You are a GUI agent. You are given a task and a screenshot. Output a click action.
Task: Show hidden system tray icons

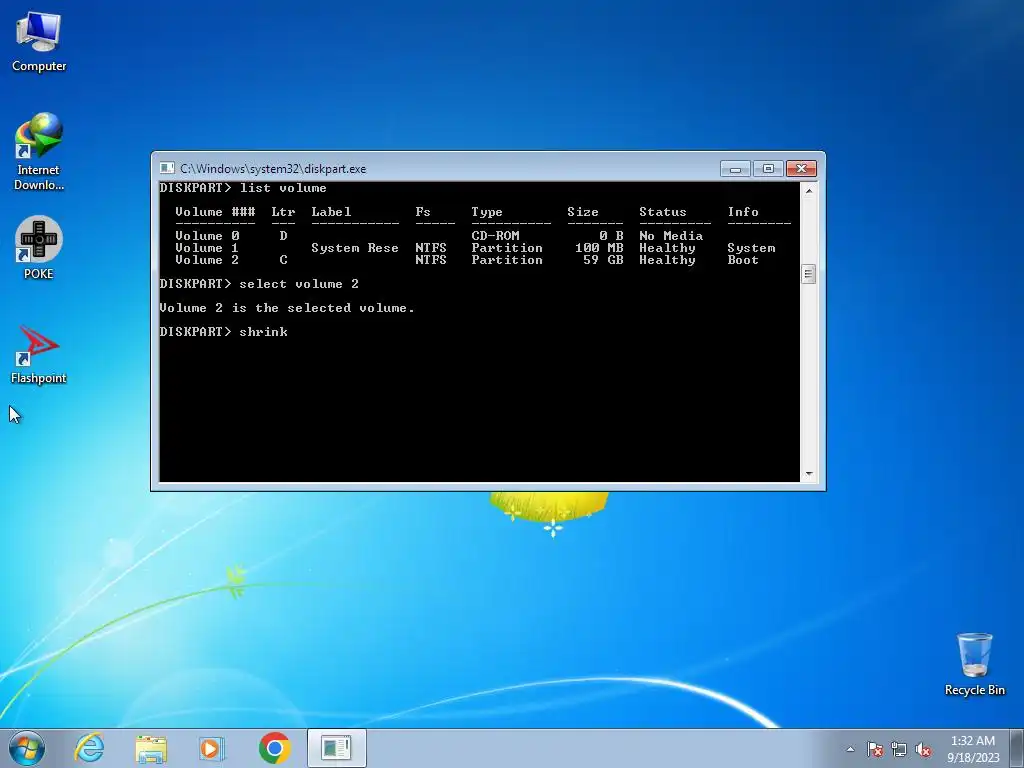850,749
